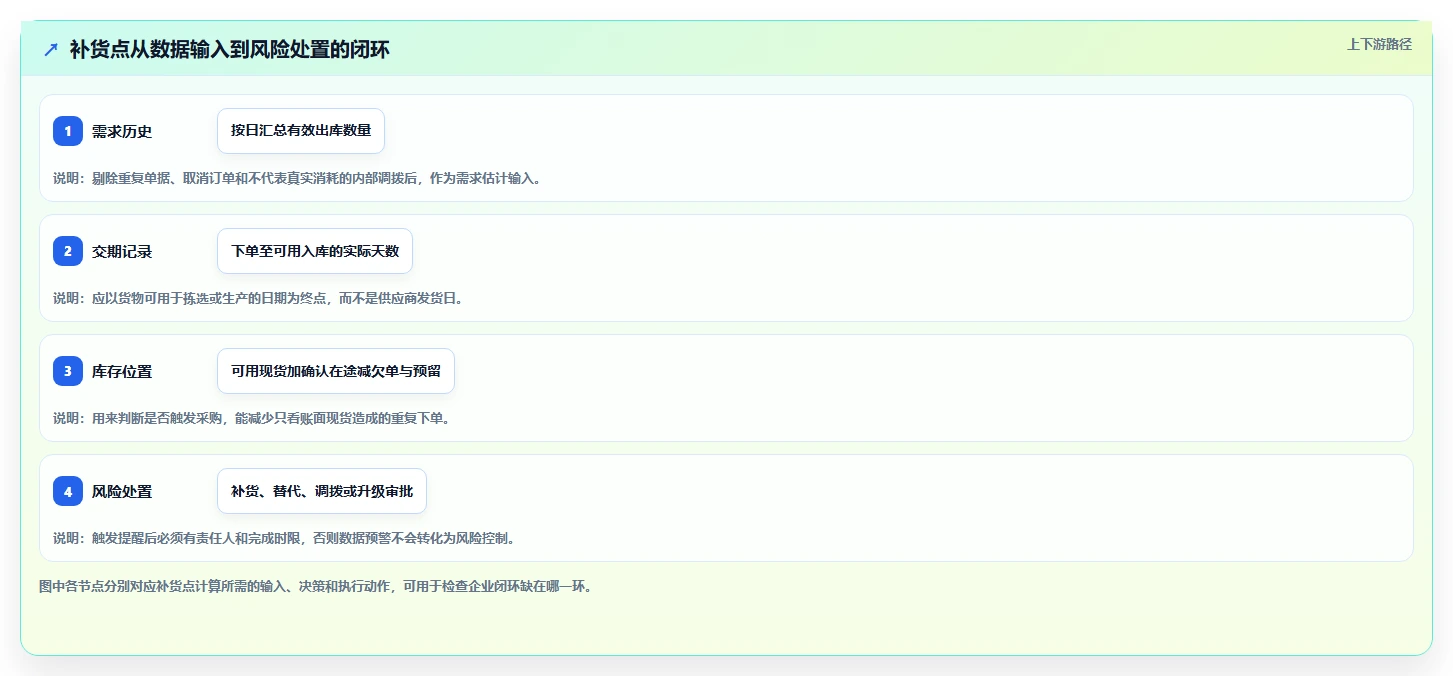Image resolution: width=1453 pixels, height=676 pixels.
Task: Click step badge 1 for 需求历史
Action: coord(68,131)
